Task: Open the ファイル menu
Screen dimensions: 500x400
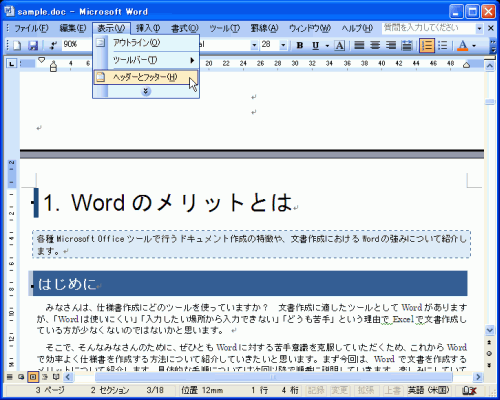Action: pyautogui.click(x=31, y=28)
